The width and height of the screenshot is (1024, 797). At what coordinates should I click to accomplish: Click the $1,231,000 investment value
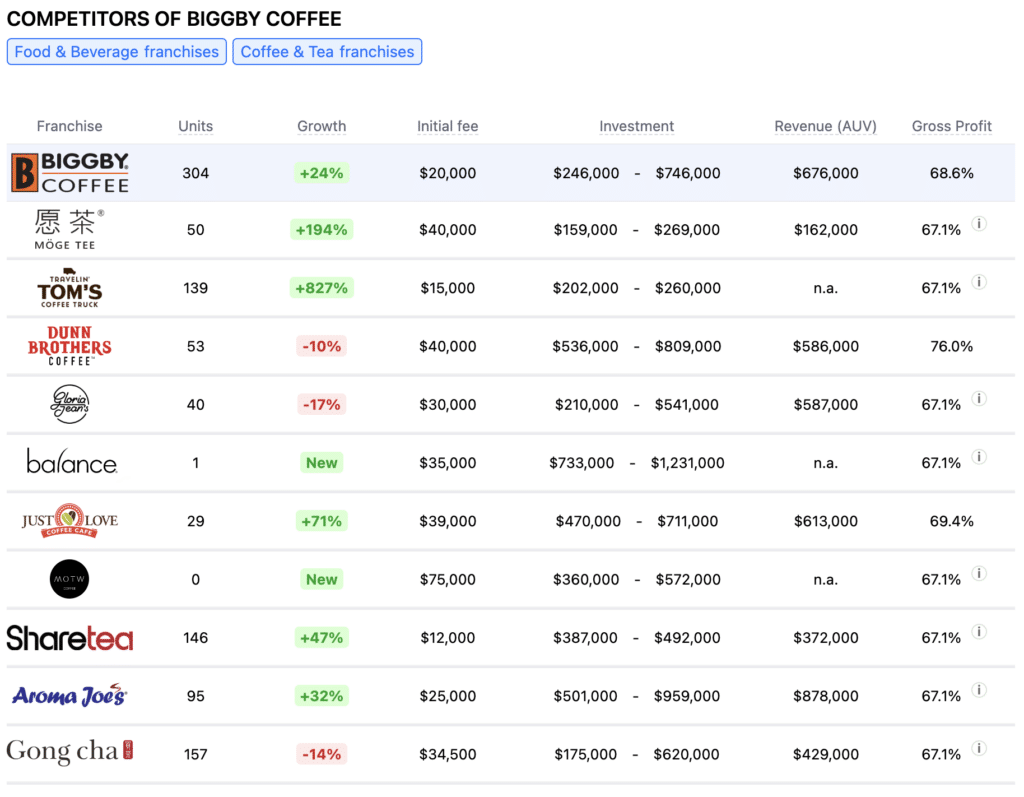[x=687, y=463]
